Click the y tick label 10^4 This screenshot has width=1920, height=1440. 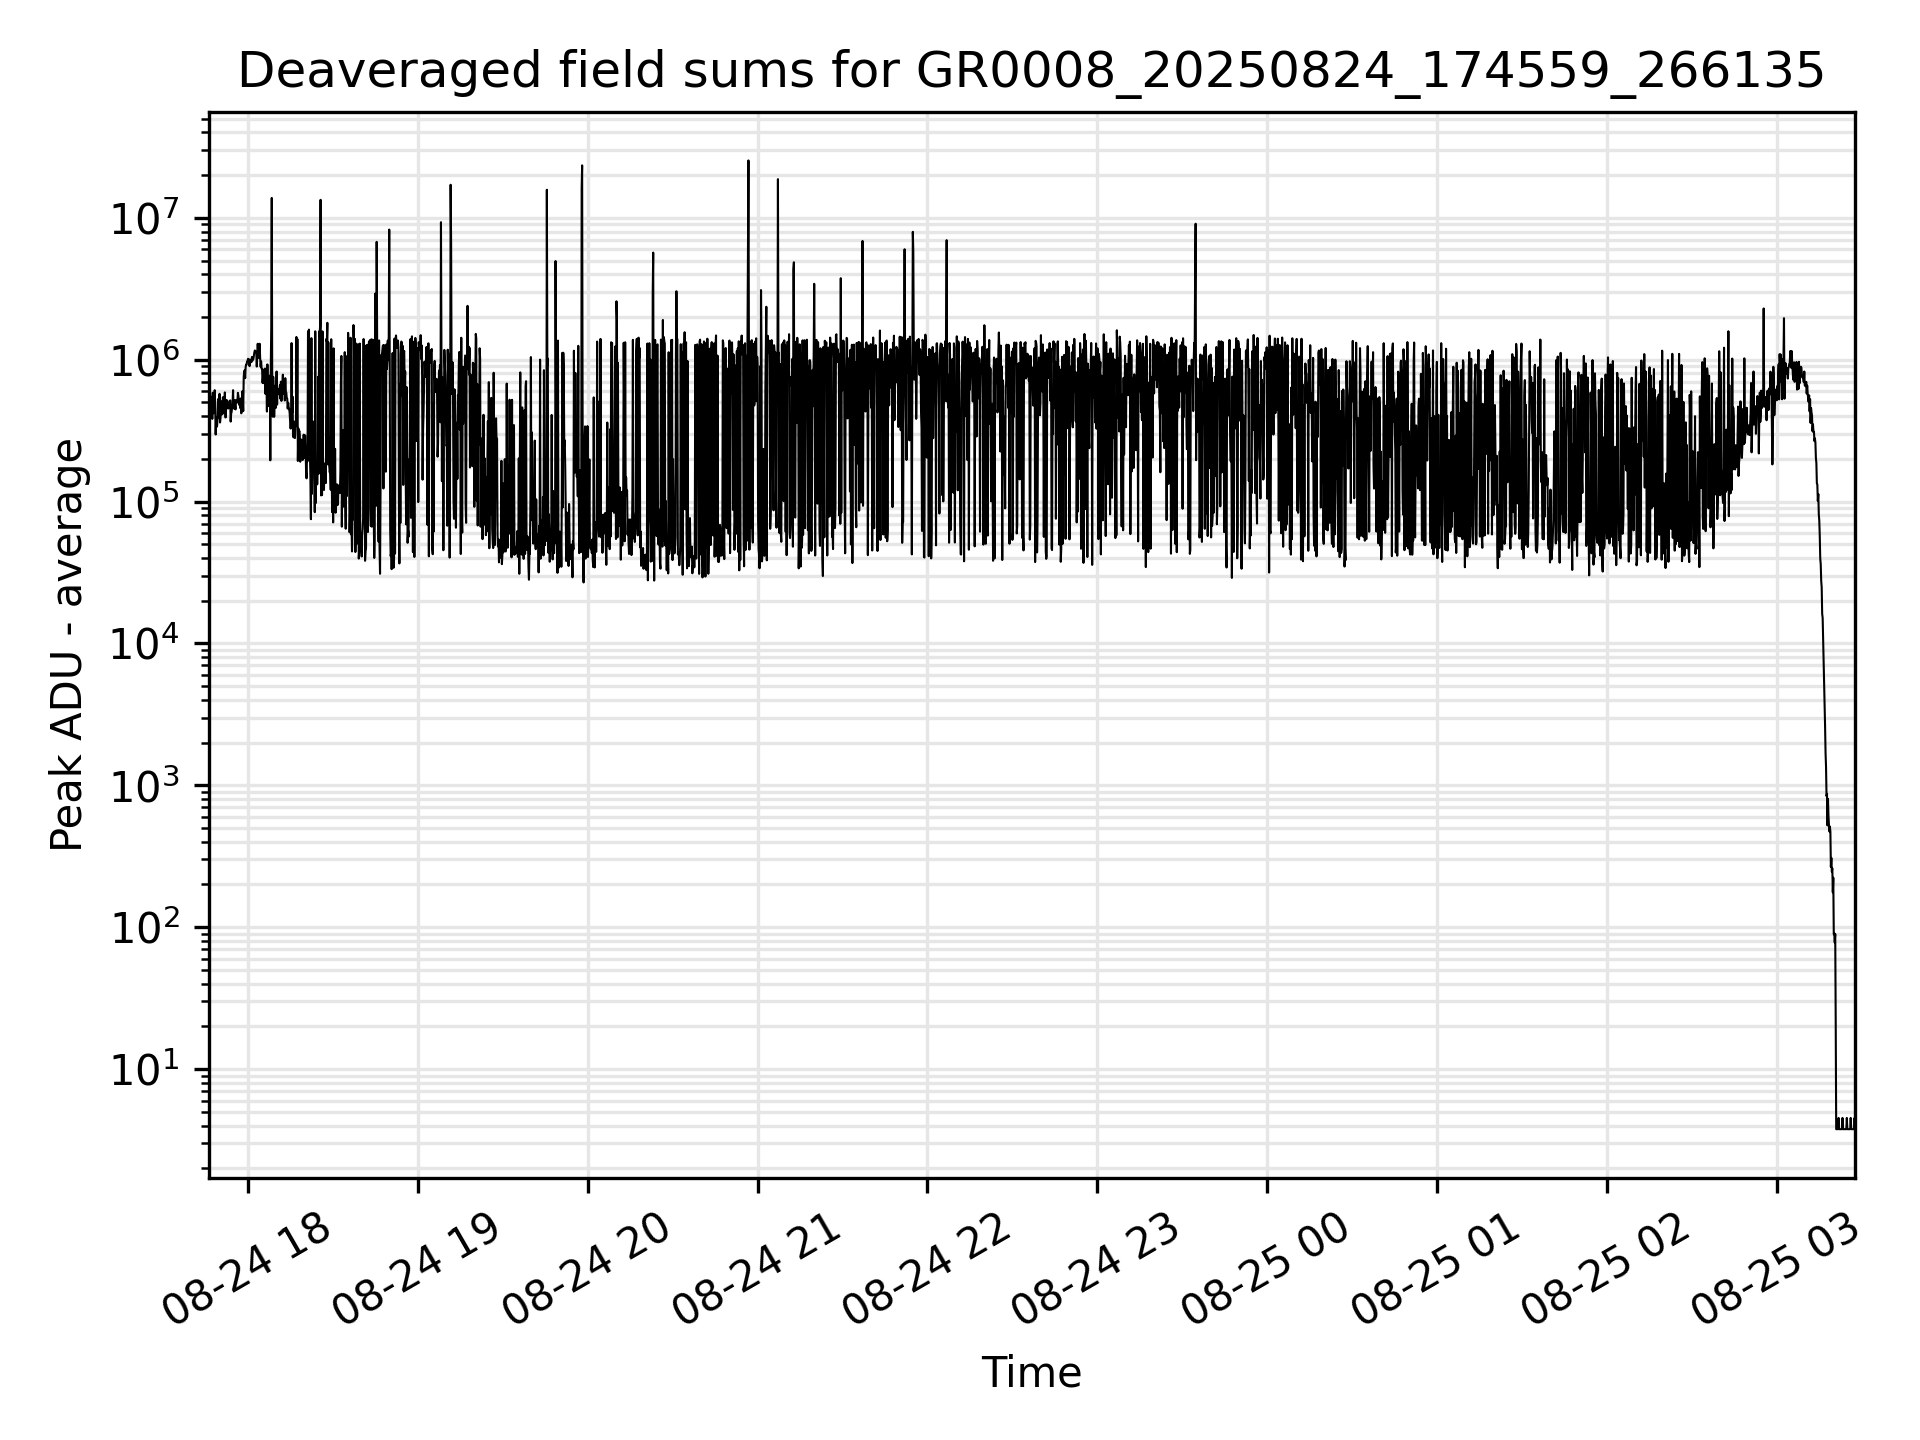pyautogui.click(x=144, y=643)
